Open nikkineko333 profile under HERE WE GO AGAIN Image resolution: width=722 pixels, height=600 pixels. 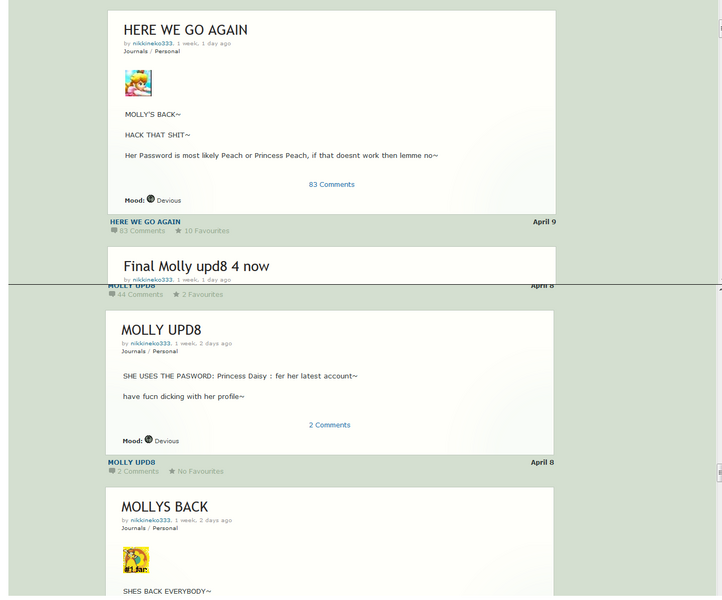coord(153,44)
